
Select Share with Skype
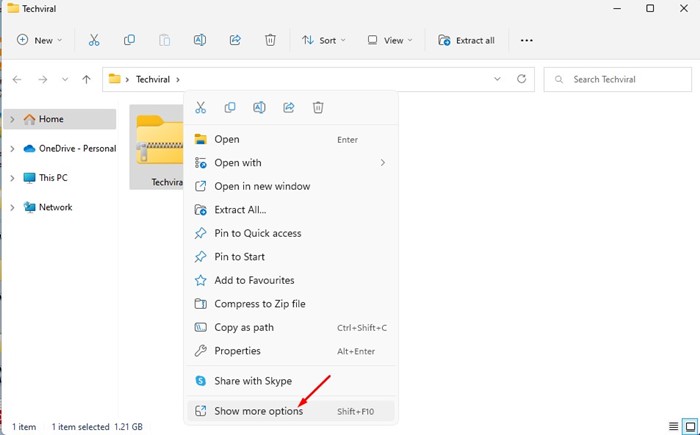pos(291,381)
